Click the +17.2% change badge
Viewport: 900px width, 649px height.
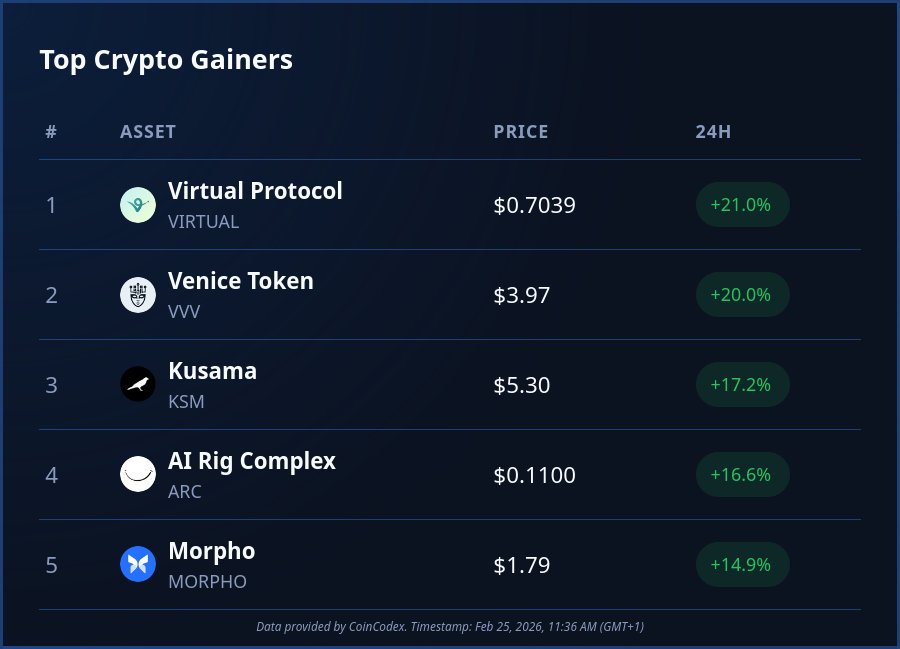tap(741, 385)
